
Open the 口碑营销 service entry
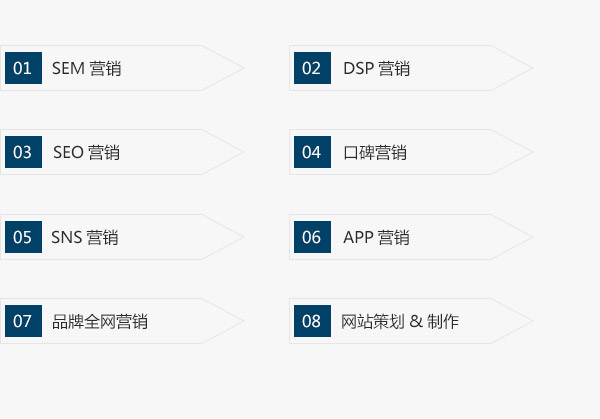375,152
